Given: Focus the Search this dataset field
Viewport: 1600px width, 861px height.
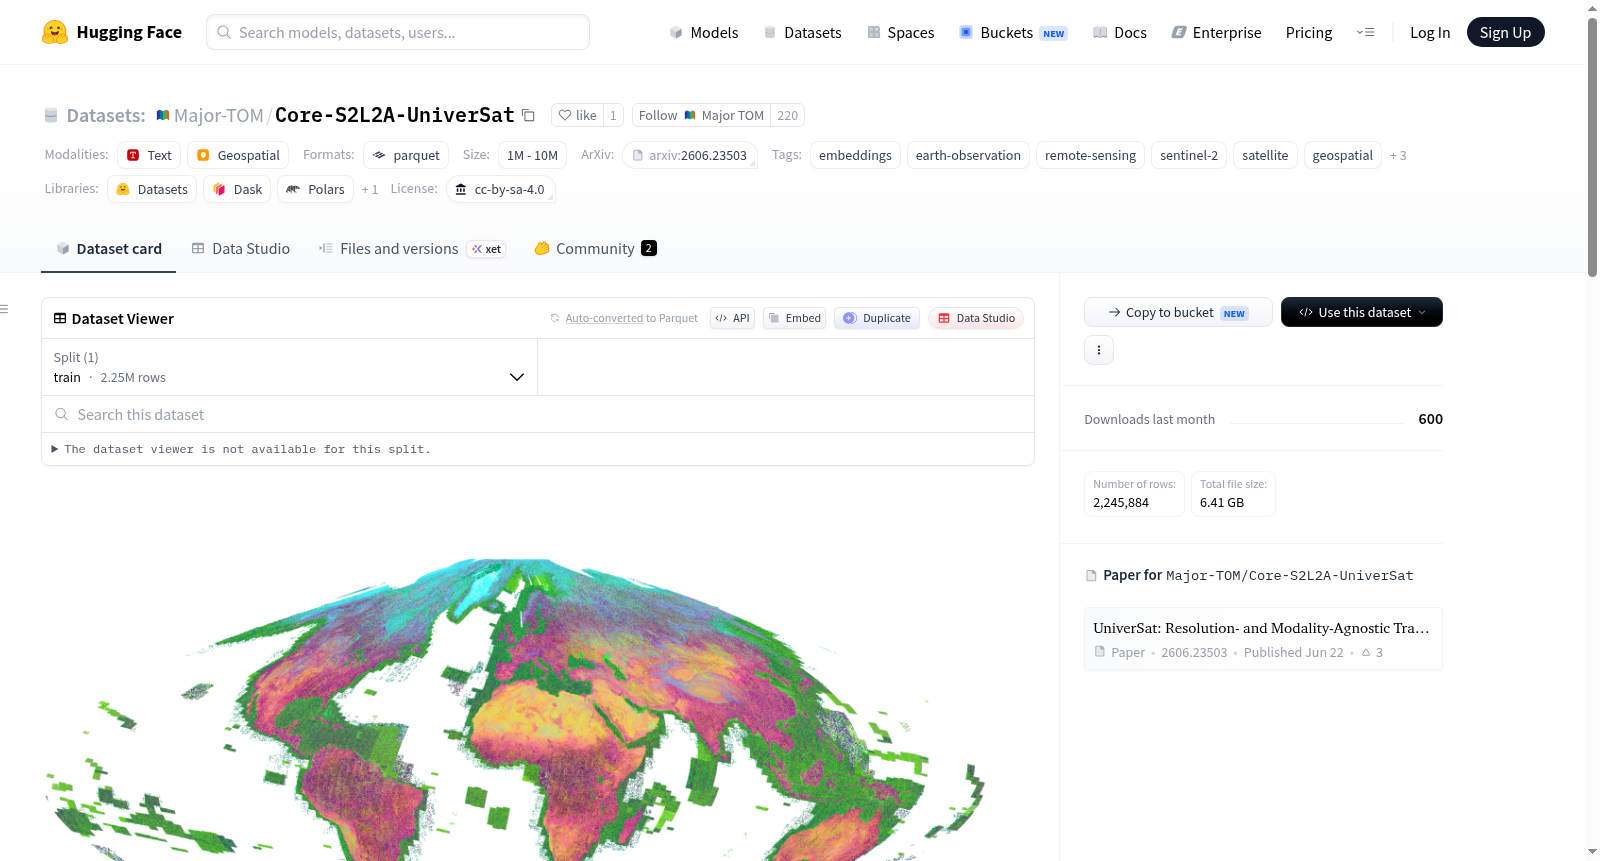Looking at the screenshot, I should [538, 415].
